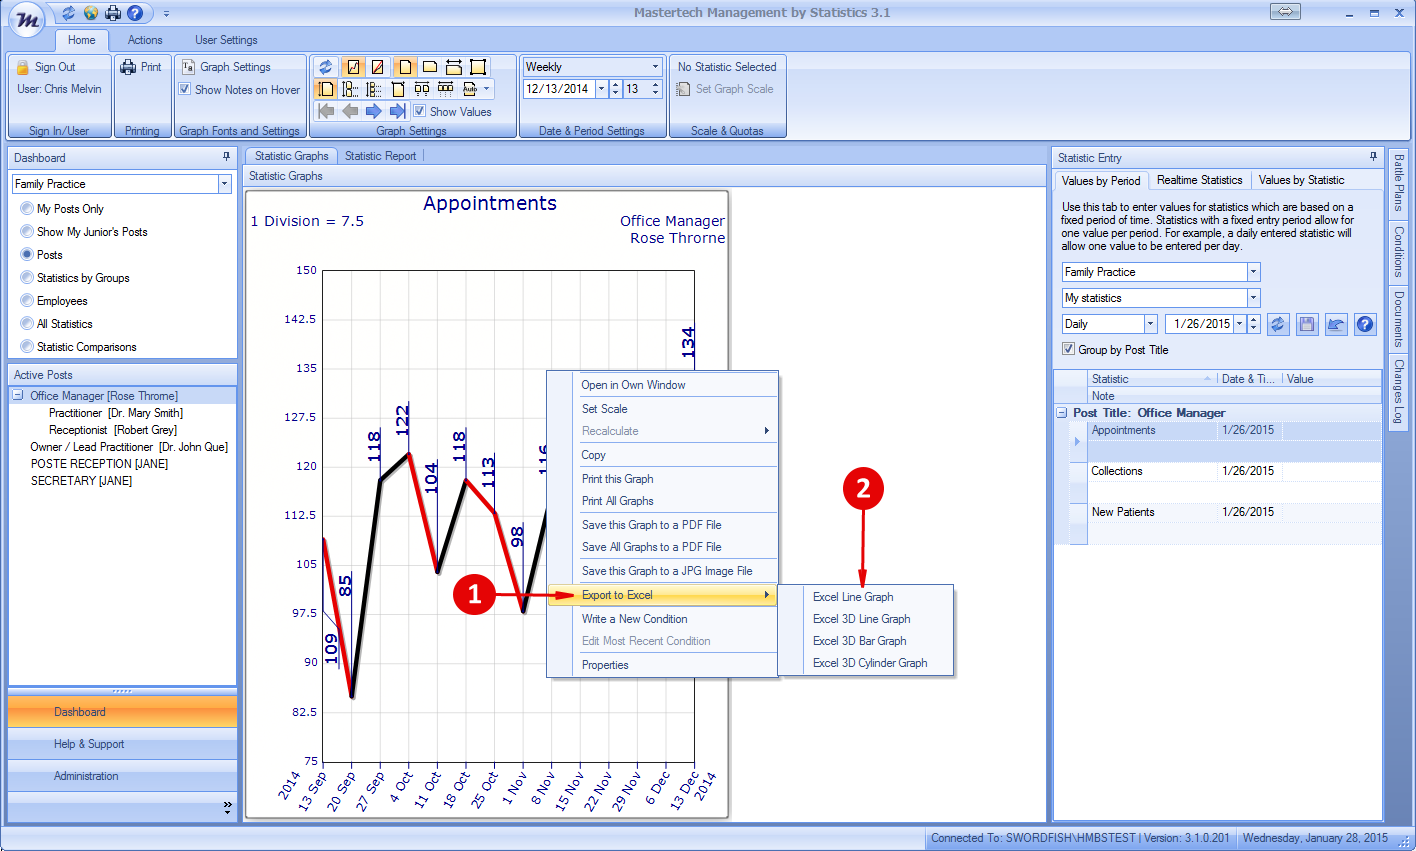Open 'Help & Support' navigation section
The height and width of the screenshot is (851, 1416).
click(122, 744)
